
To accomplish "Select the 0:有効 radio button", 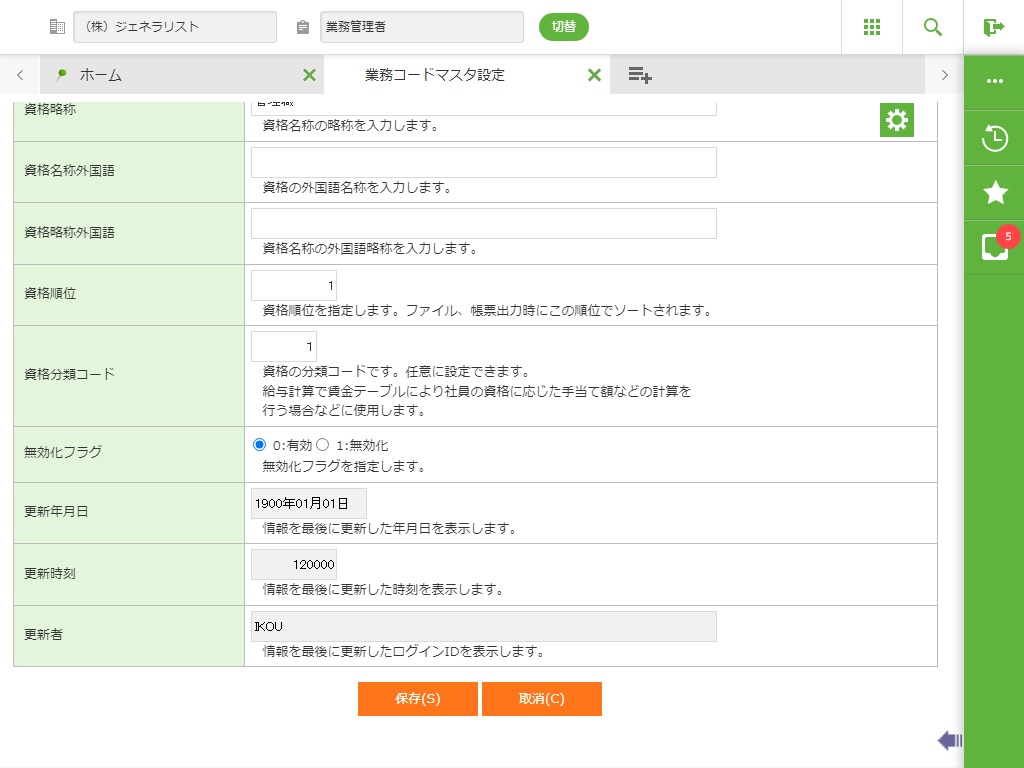I will point(260,445).
